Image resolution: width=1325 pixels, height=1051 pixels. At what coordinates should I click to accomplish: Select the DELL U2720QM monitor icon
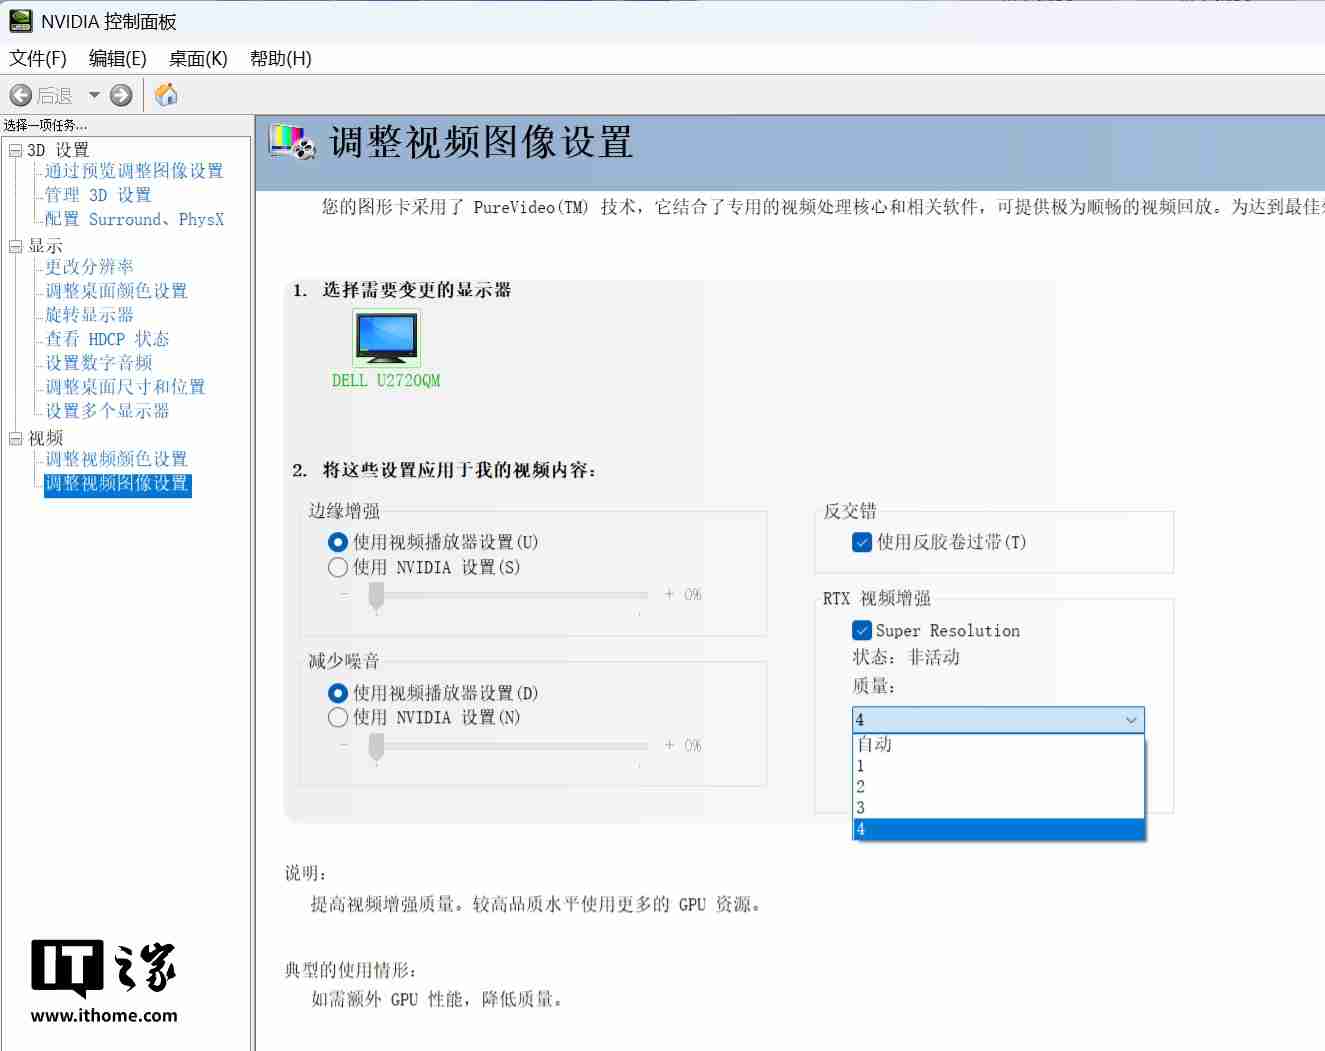pos(386,337)
